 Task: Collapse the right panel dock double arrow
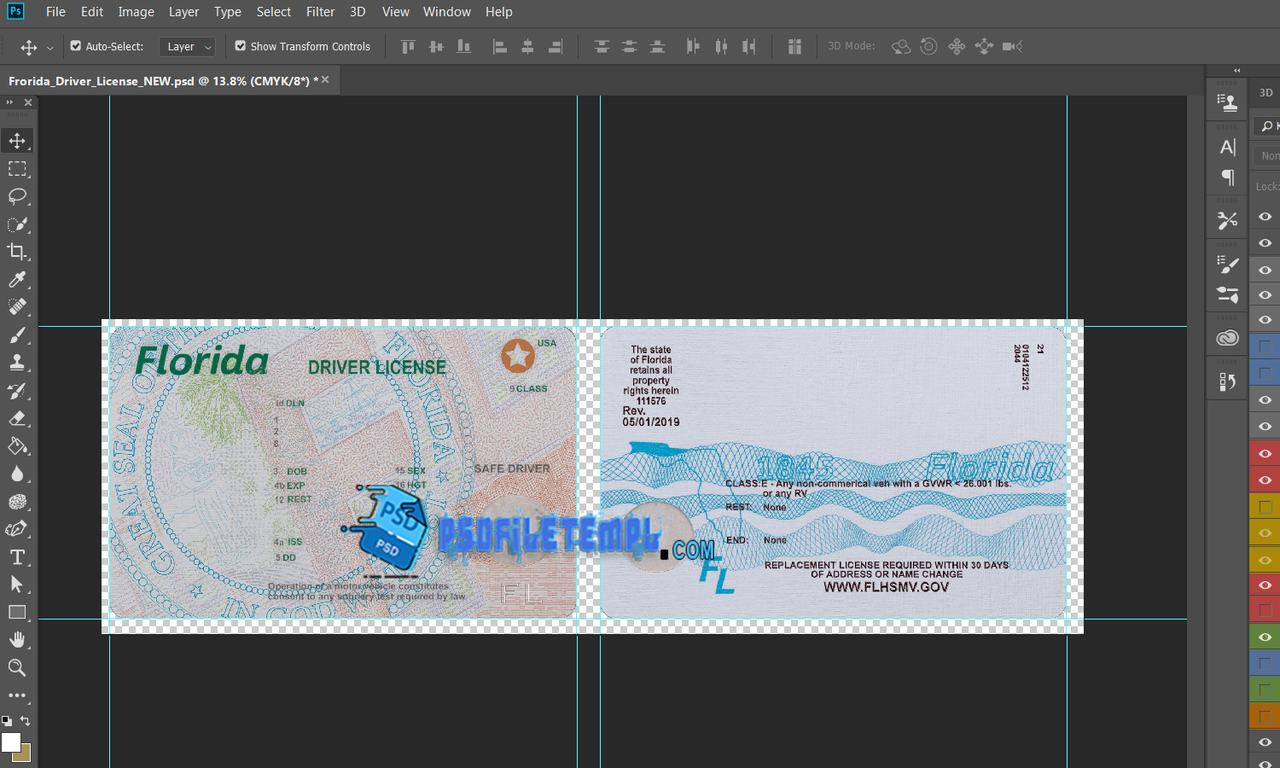(x=1237, y=71)
